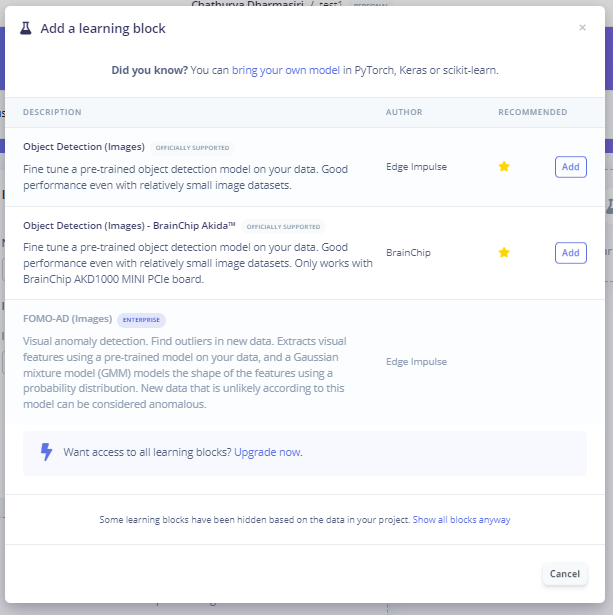Click 'Show all blocks anyway' link

[461, 520]
